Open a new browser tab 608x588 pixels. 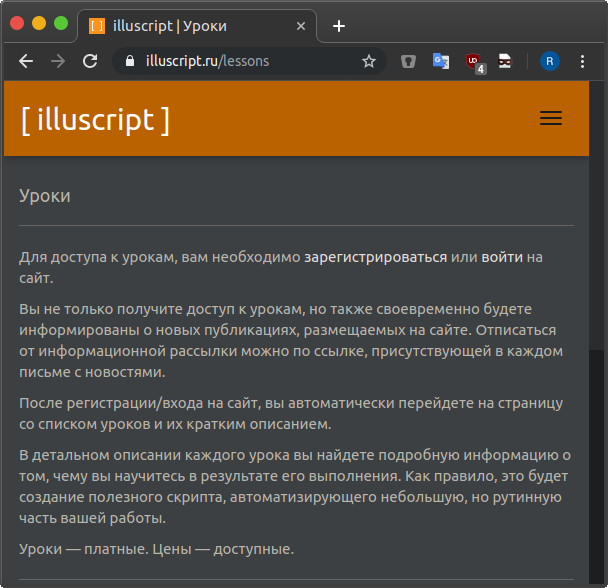click(339, 26)
